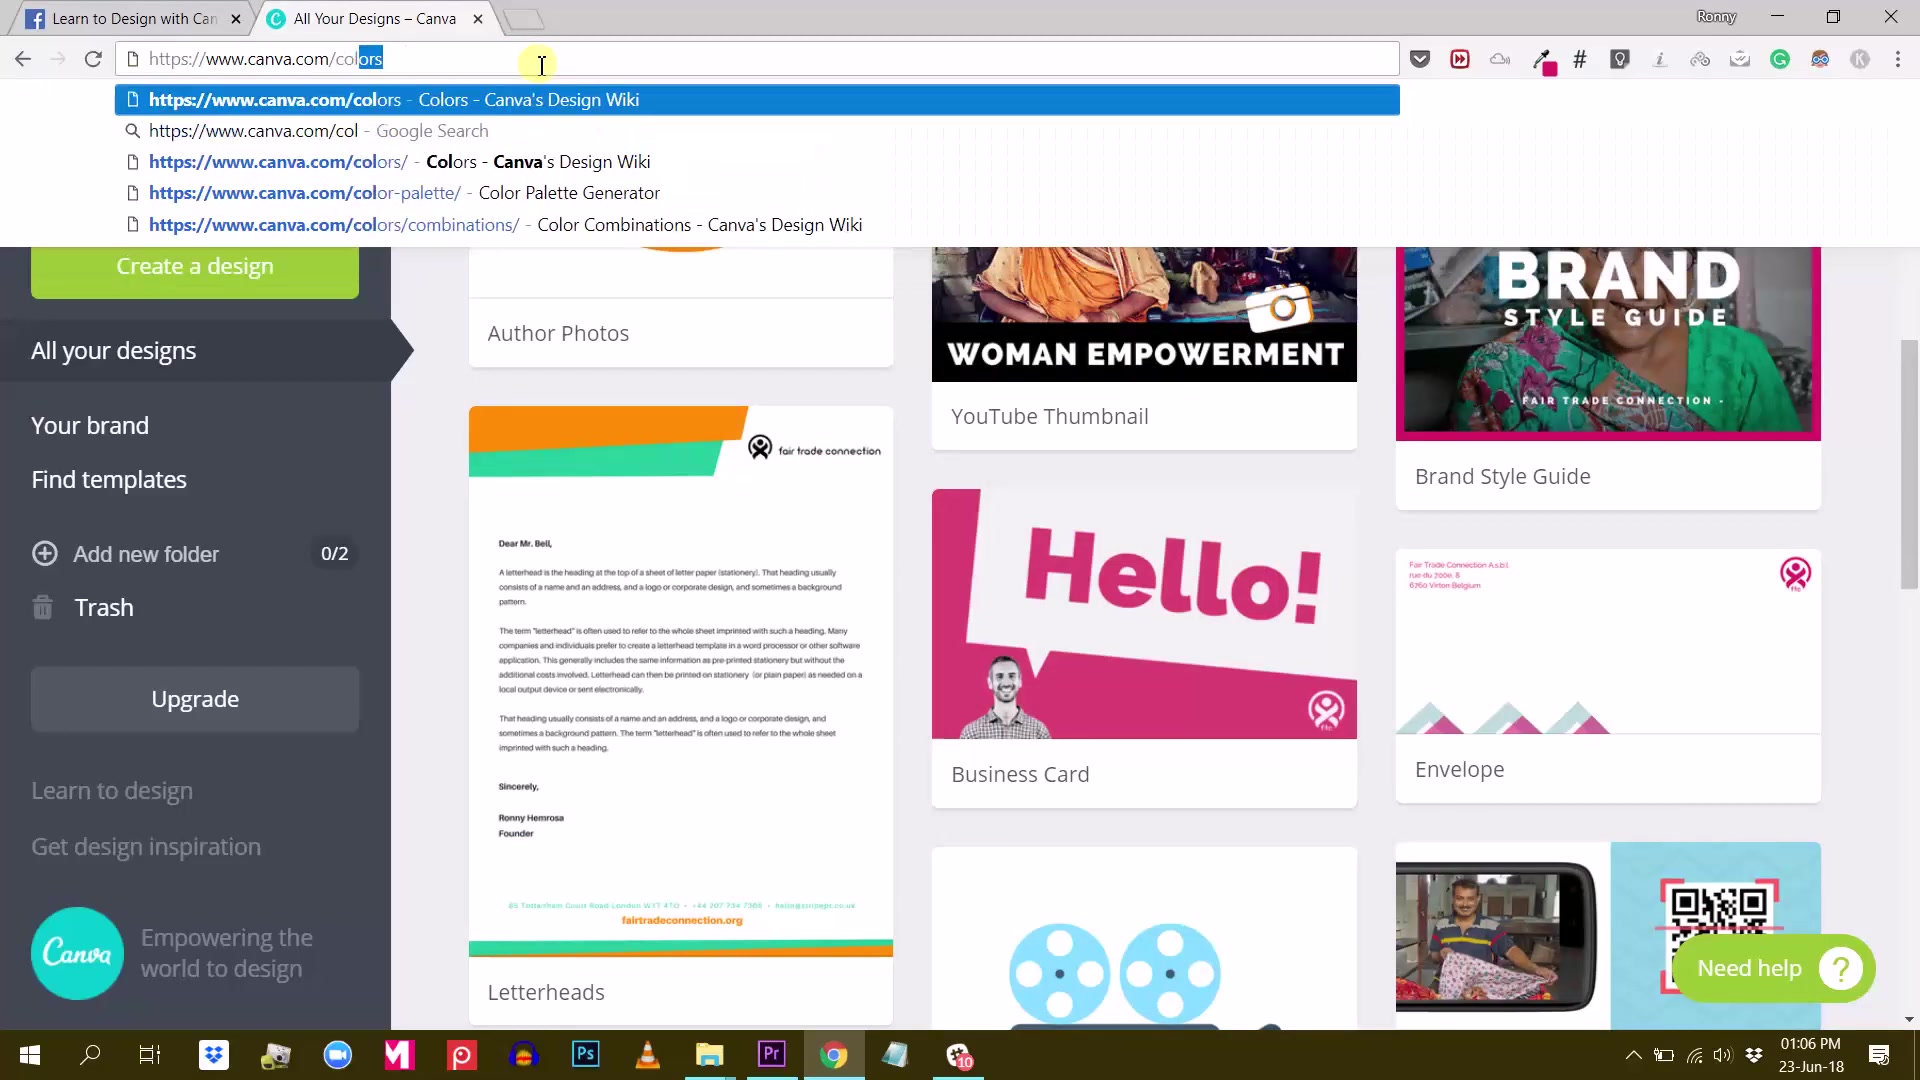Close the All Your Designs – Canva tab
The width and height of the screenshot is (1920, 1080).
click(478, 19)
